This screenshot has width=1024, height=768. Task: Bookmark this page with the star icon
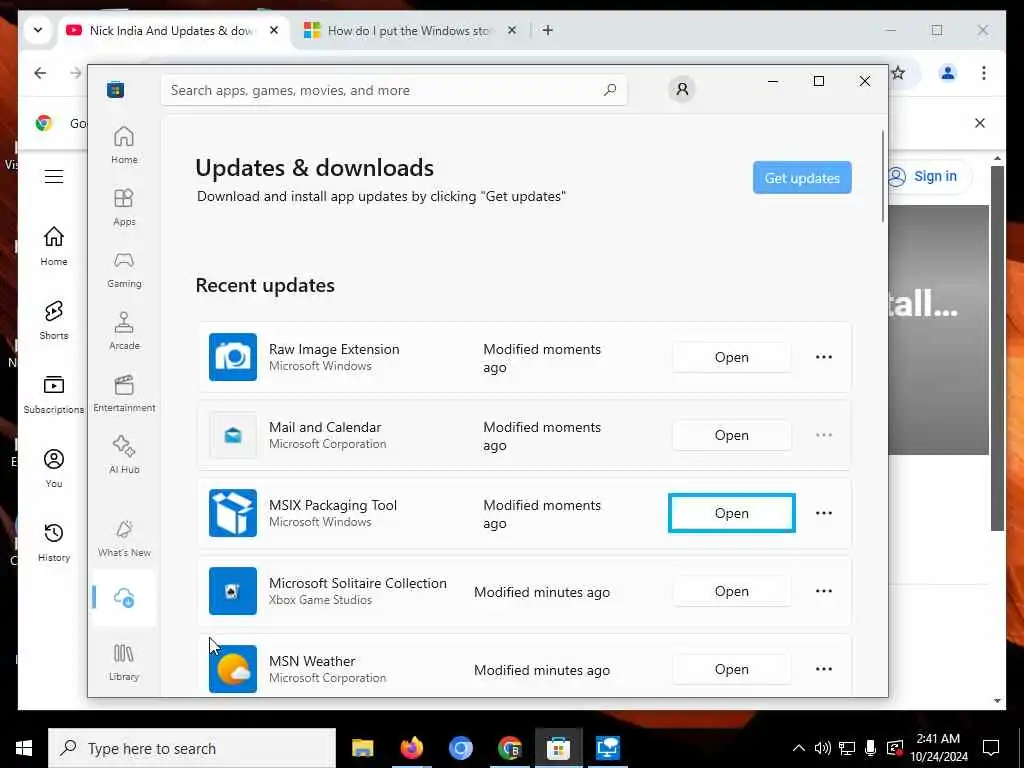click(x=899, y=72)
